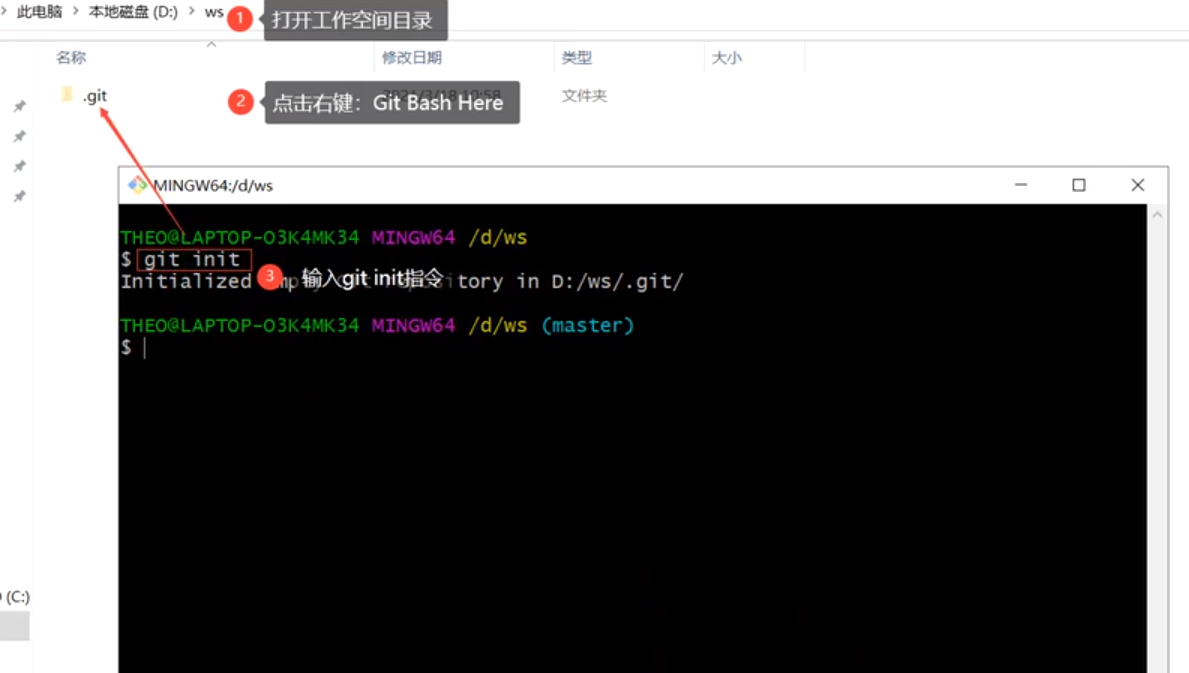Click the fourth pin icon in Explorer sidebar

coord(20,196)
